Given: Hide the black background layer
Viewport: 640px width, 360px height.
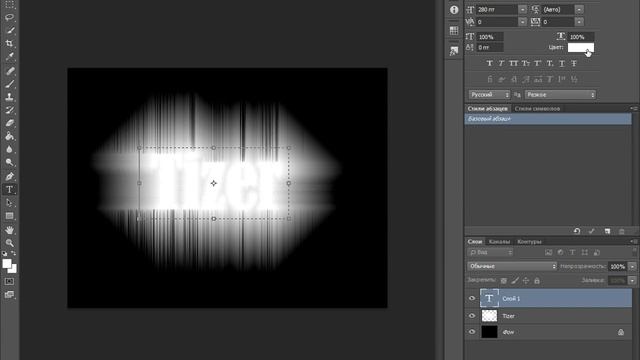Looking at the screenshot, I should pos(472,332).
